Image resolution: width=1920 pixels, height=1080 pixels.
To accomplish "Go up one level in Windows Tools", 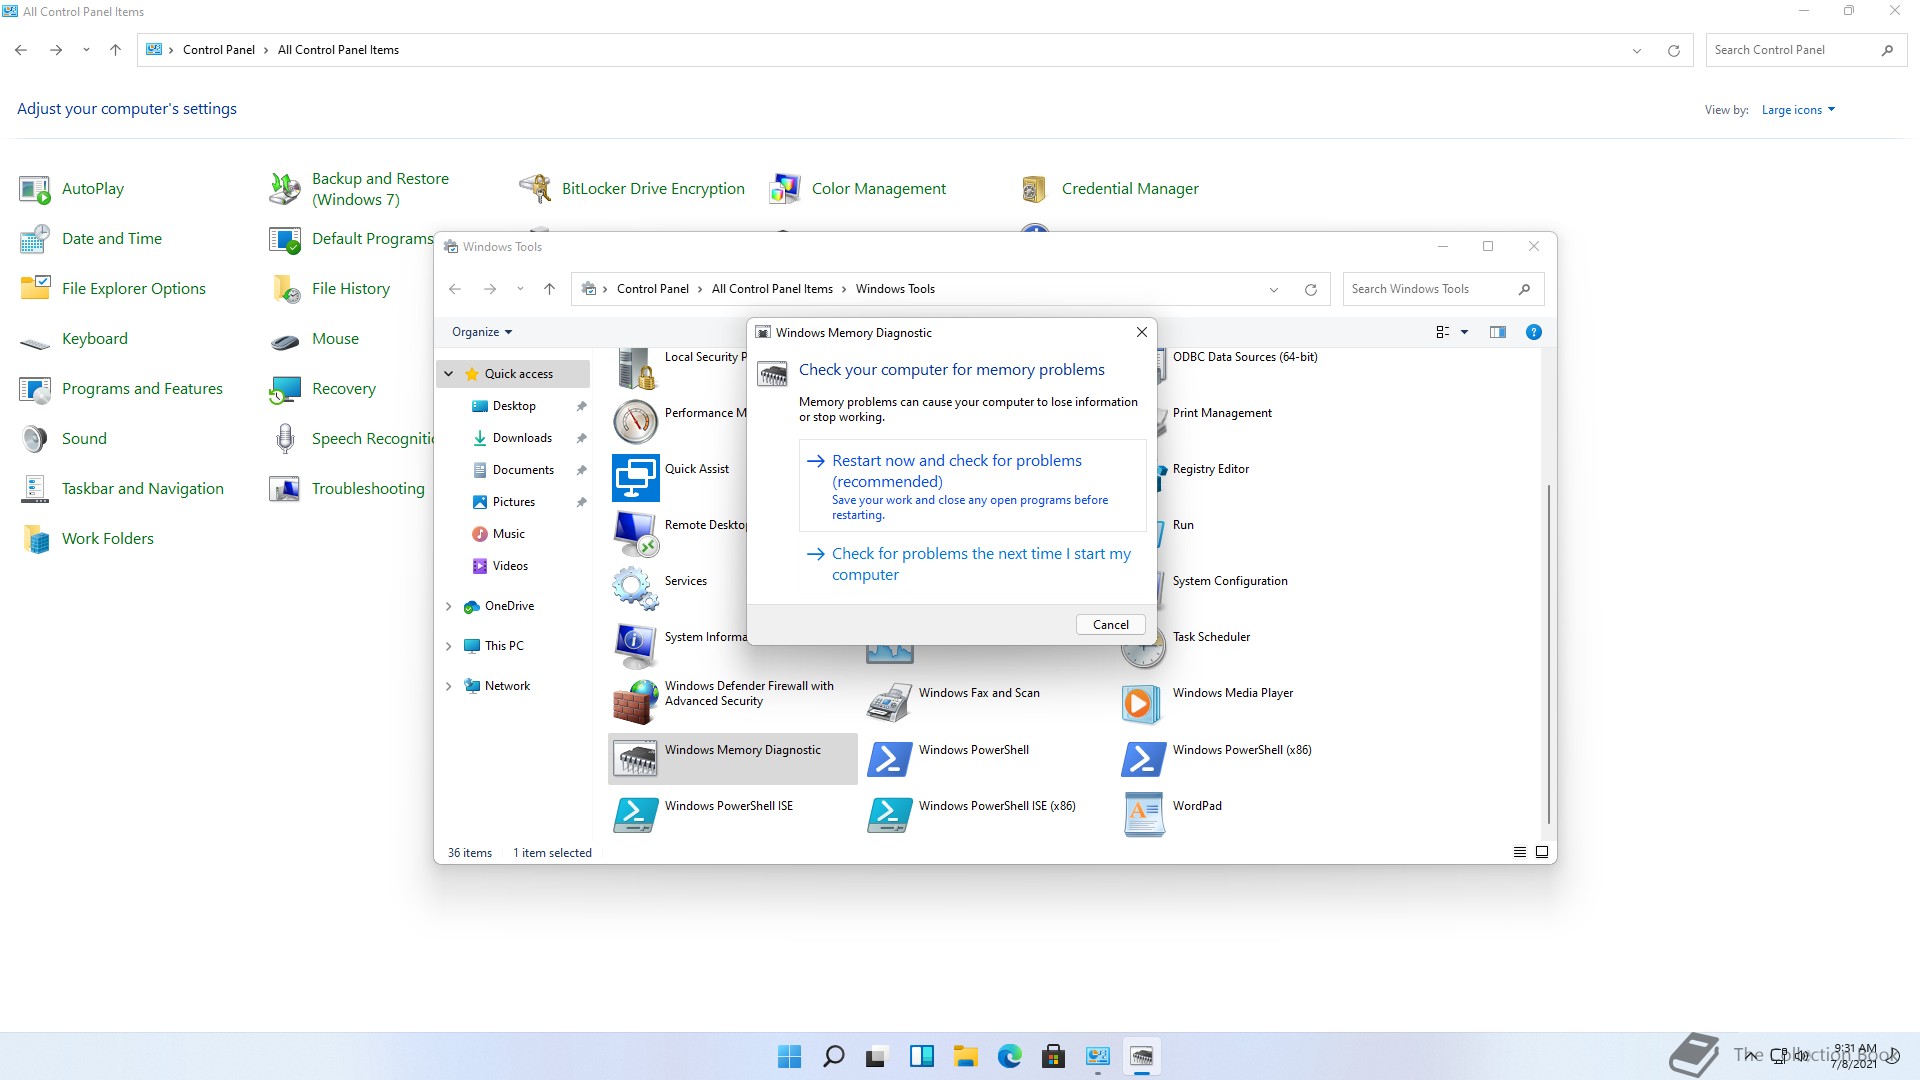I will click(x=549, y=289).
